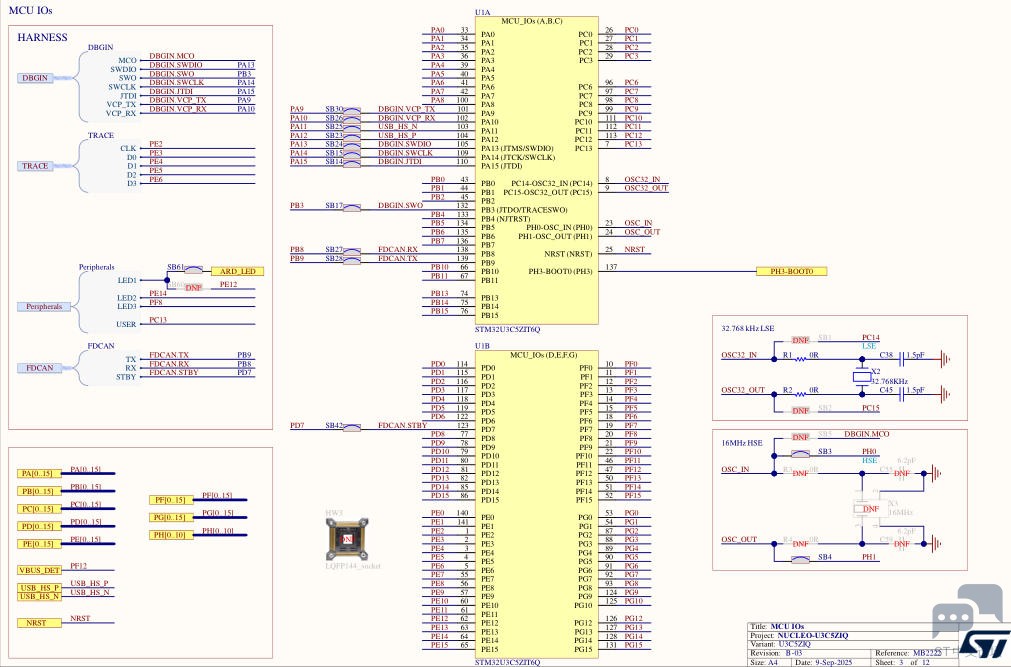Screen dimensions: 1011x667
Task: Click the LQFP144 socket HW3 image
Action: tap(347, 539)
